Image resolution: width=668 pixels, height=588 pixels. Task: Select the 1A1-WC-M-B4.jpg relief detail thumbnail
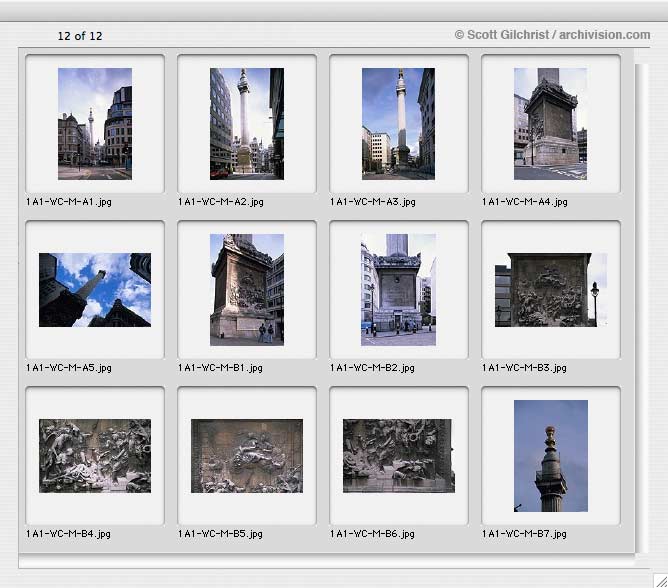coord(95,456)
